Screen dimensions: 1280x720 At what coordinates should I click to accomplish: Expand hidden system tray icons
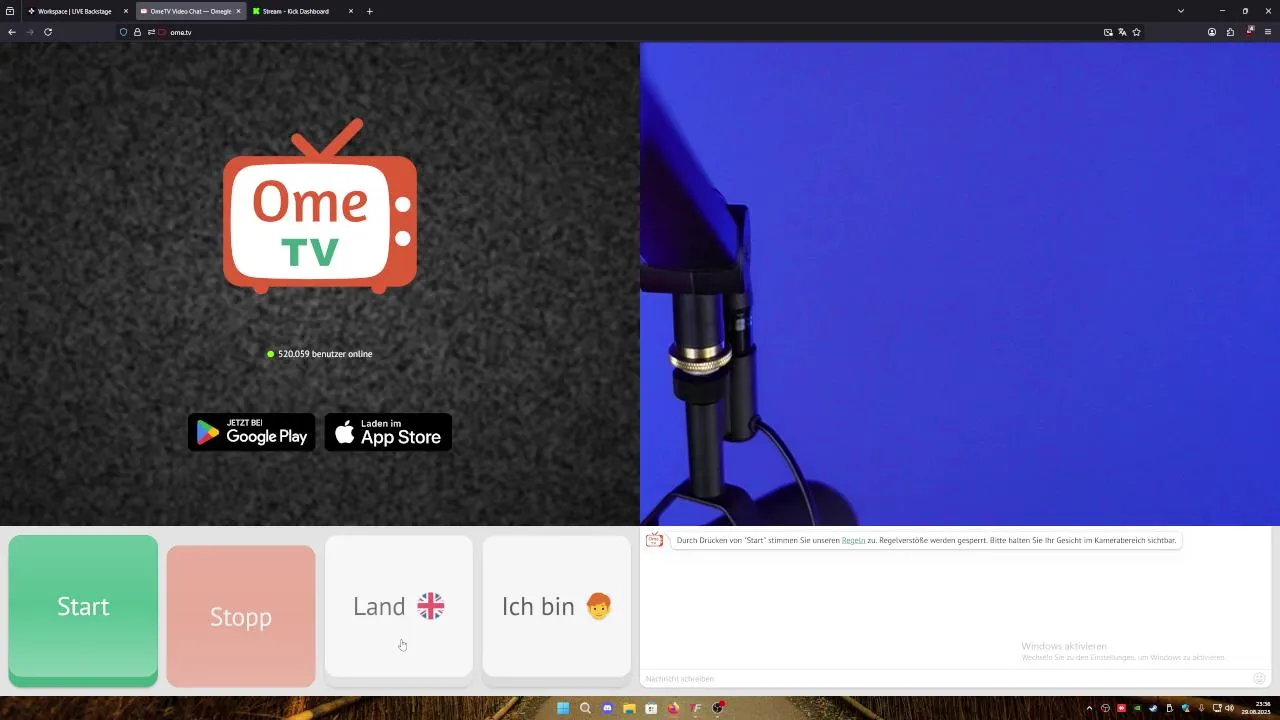[x=1089, y=708]
